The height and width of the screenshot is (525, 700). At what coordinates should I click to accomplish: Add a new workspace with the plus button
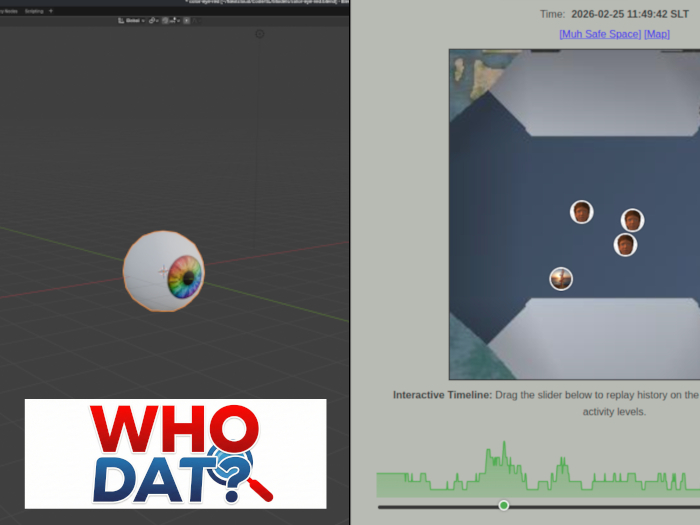(50, 11)
